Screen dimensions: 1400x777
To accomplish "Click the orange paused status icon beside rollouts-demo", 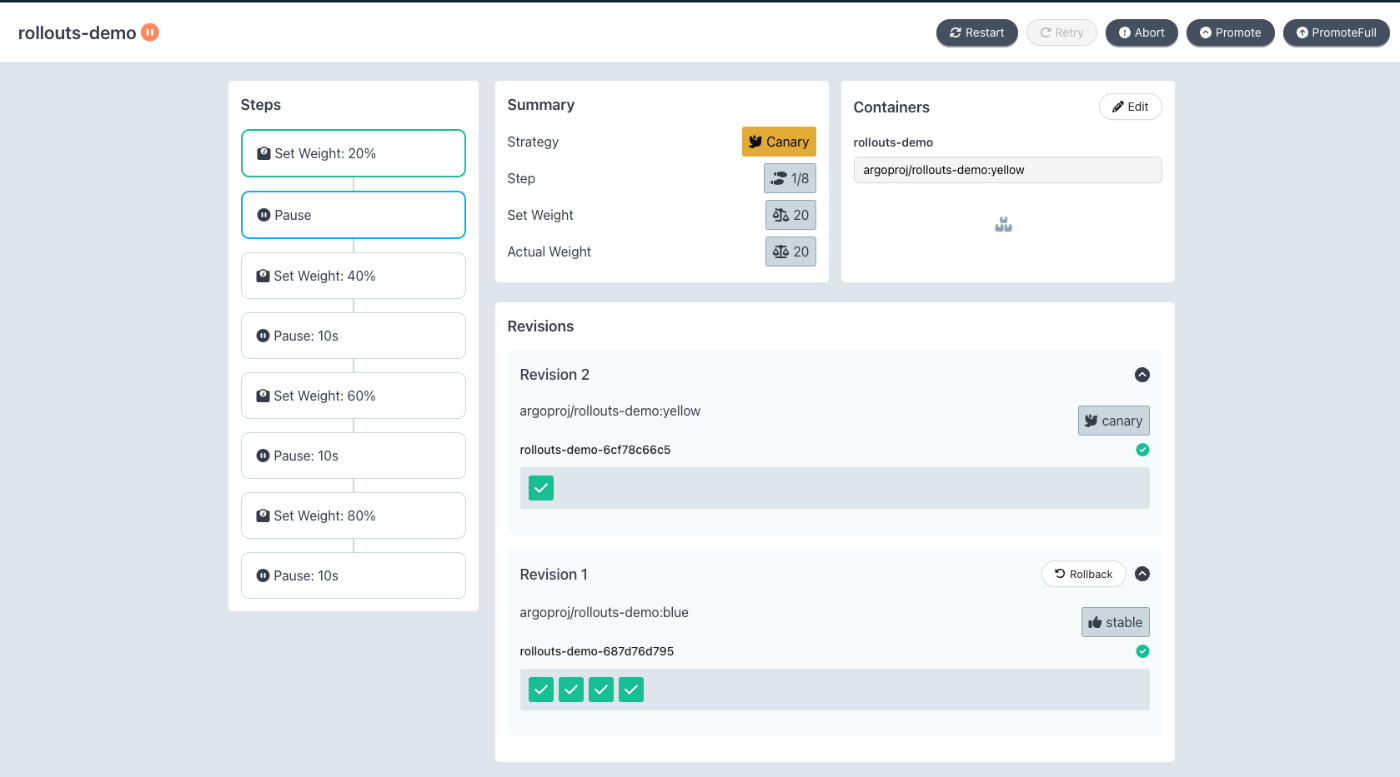I will click(150, 32).
